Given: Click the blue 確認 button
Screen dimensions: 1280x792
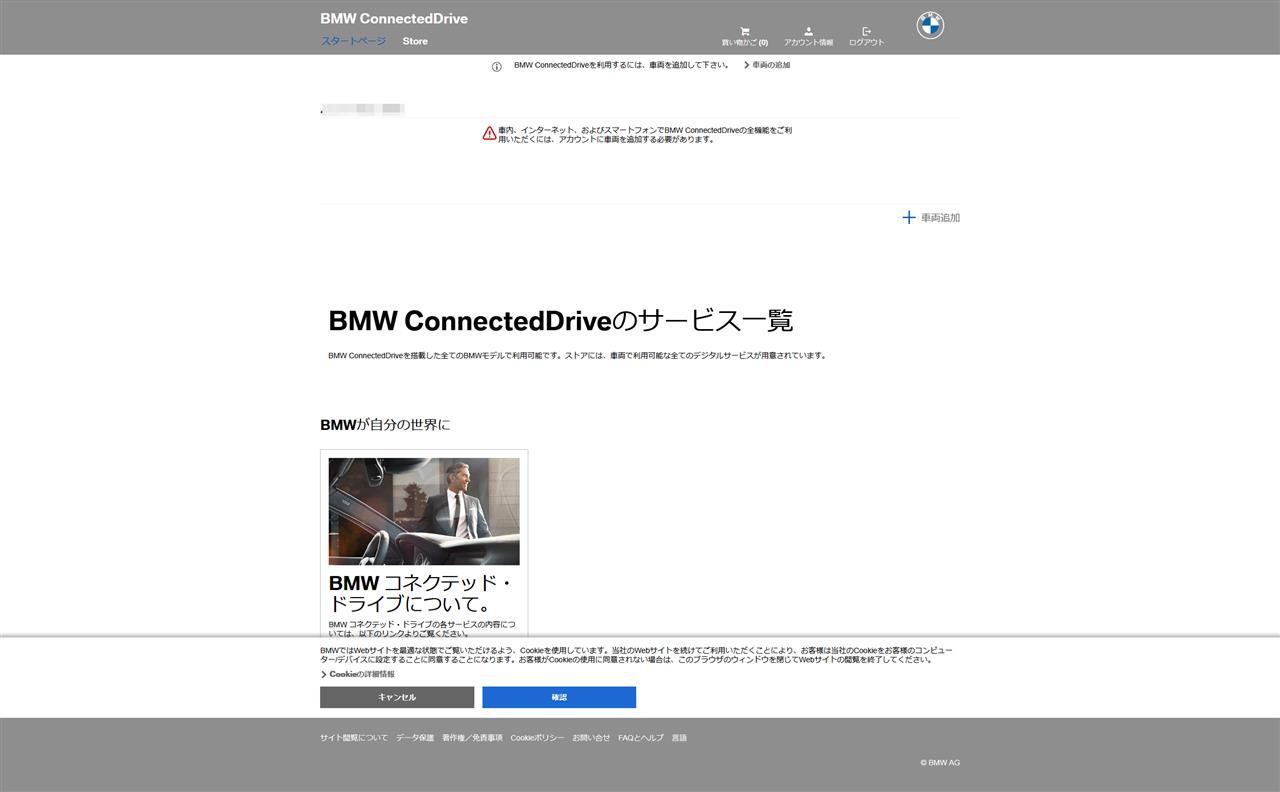Looking at the screenshot, I should point(559,697).
